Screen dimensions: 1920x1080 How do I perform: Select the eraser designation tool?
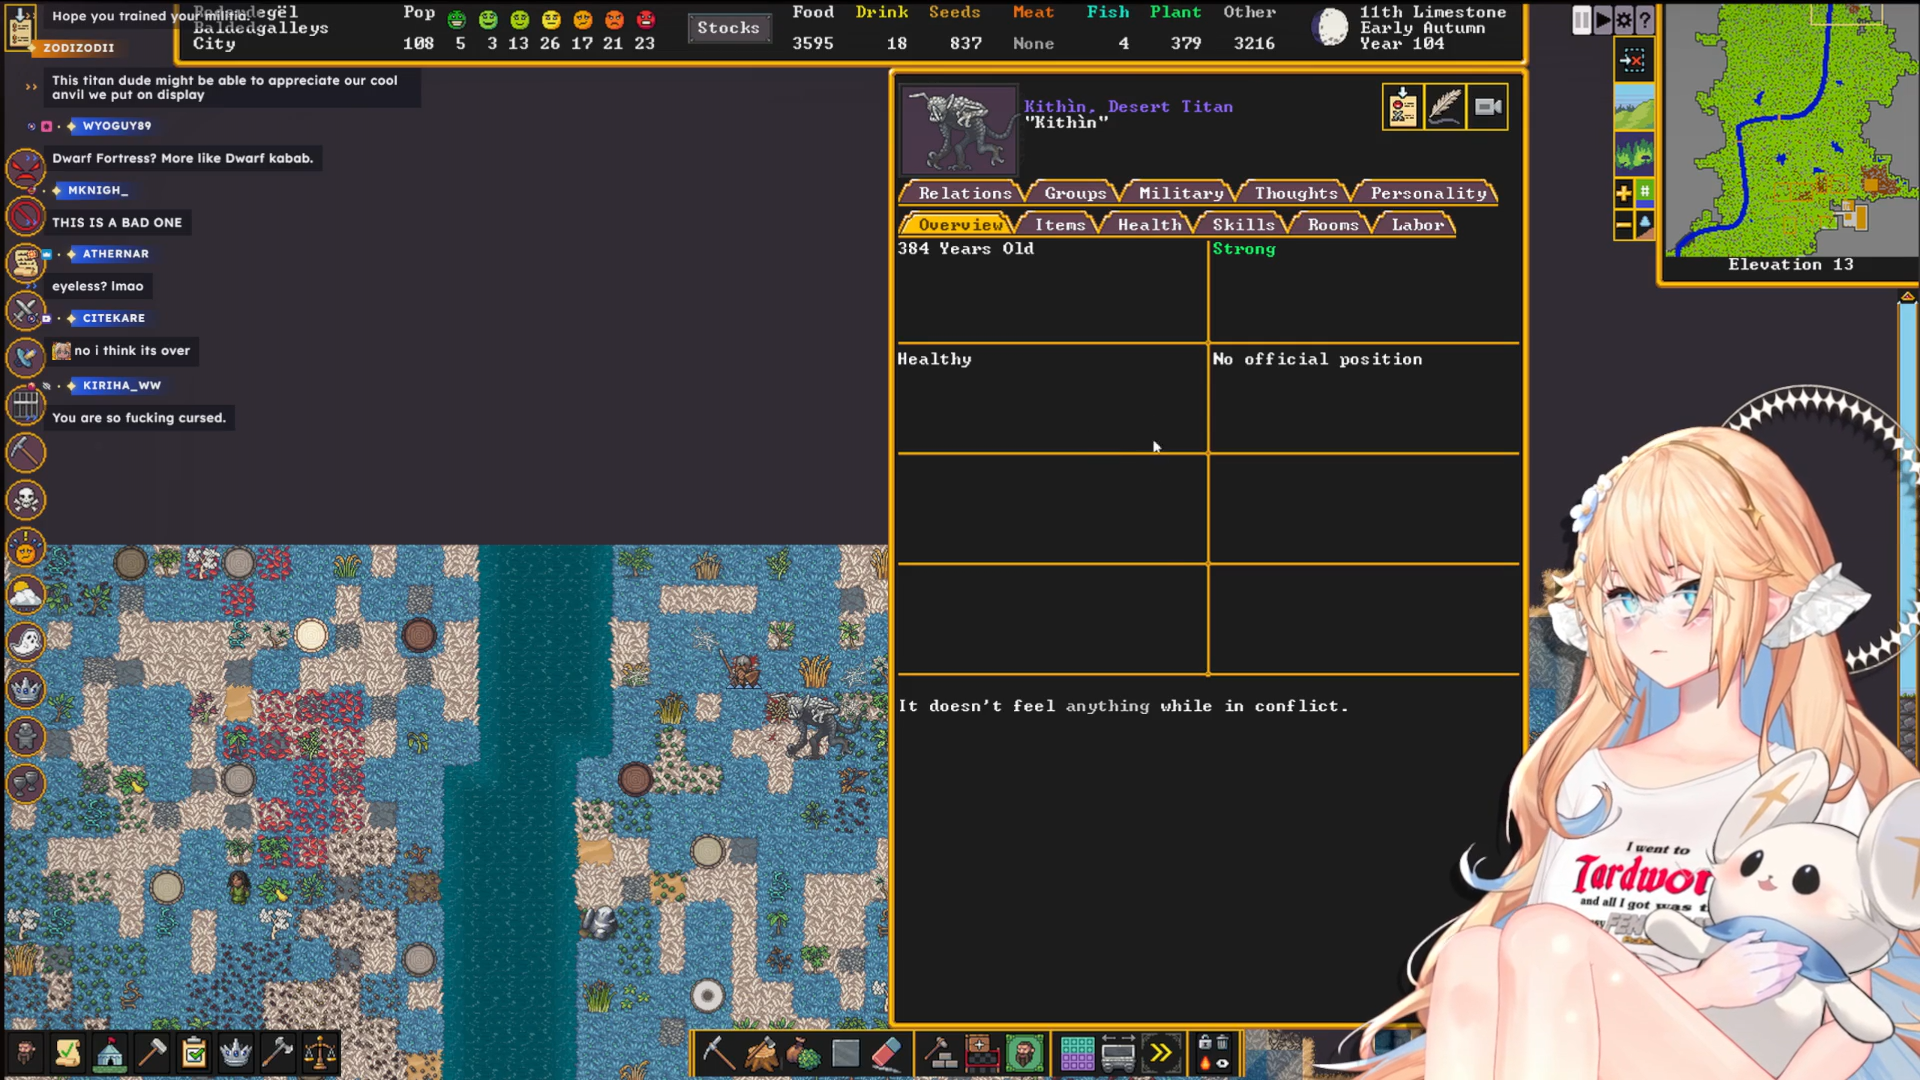point(887,1053)
